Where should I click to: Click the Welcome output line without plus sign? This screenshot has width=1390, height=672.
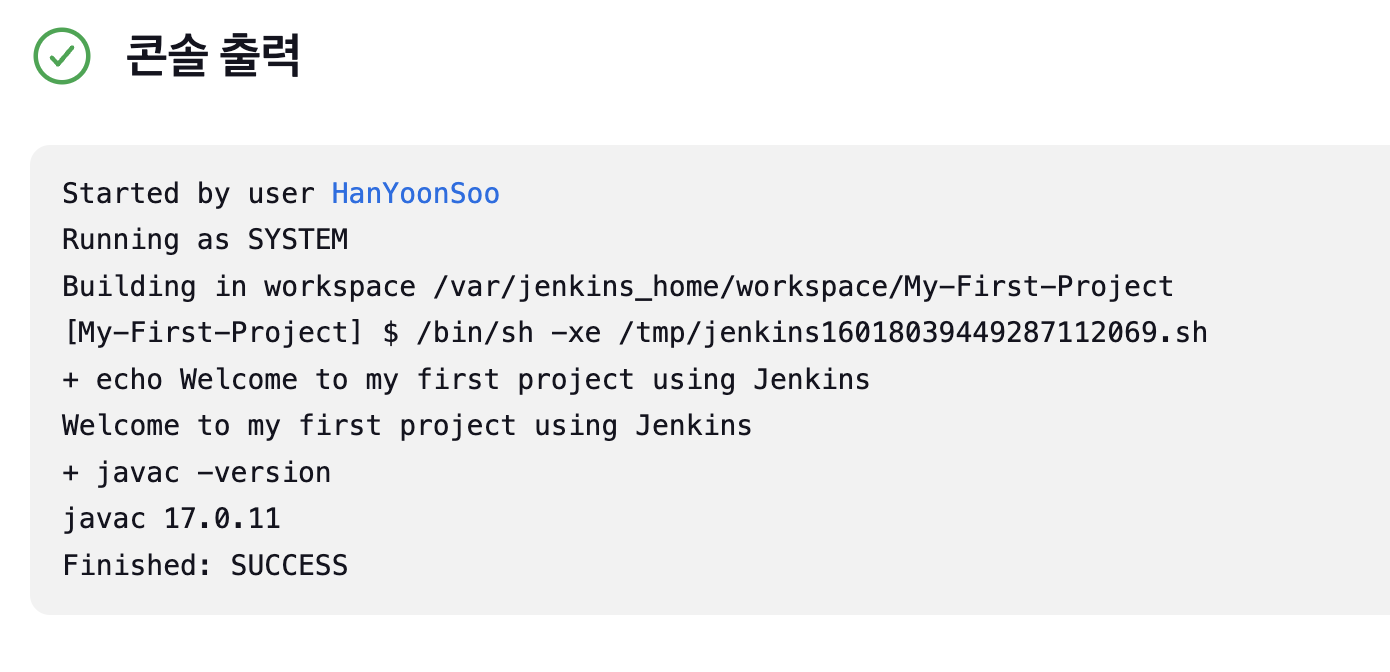click(x=407, y=426)
